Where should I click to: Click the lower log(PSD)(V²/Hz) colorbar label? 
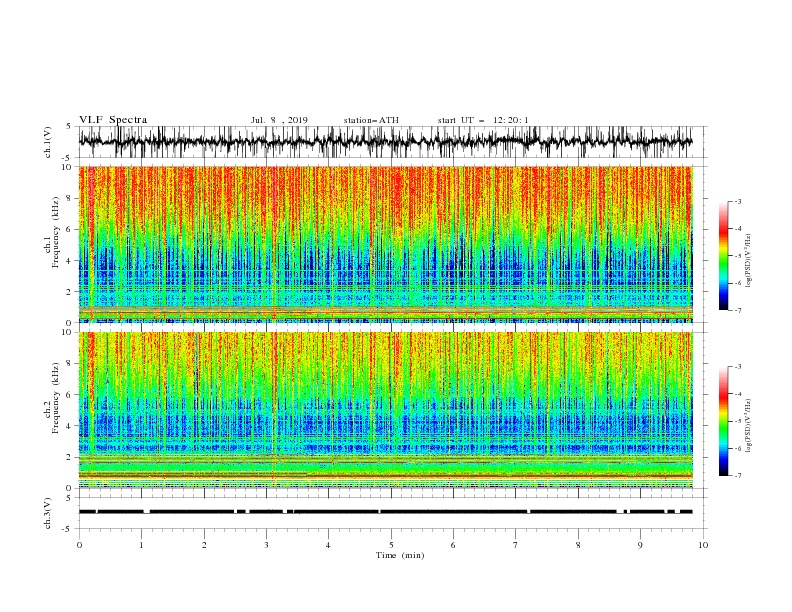(x=749, y=426)
